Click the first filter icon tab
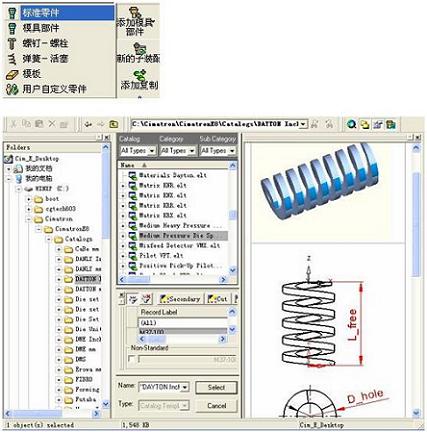The image size is (427, 432). tap(133, 299)
